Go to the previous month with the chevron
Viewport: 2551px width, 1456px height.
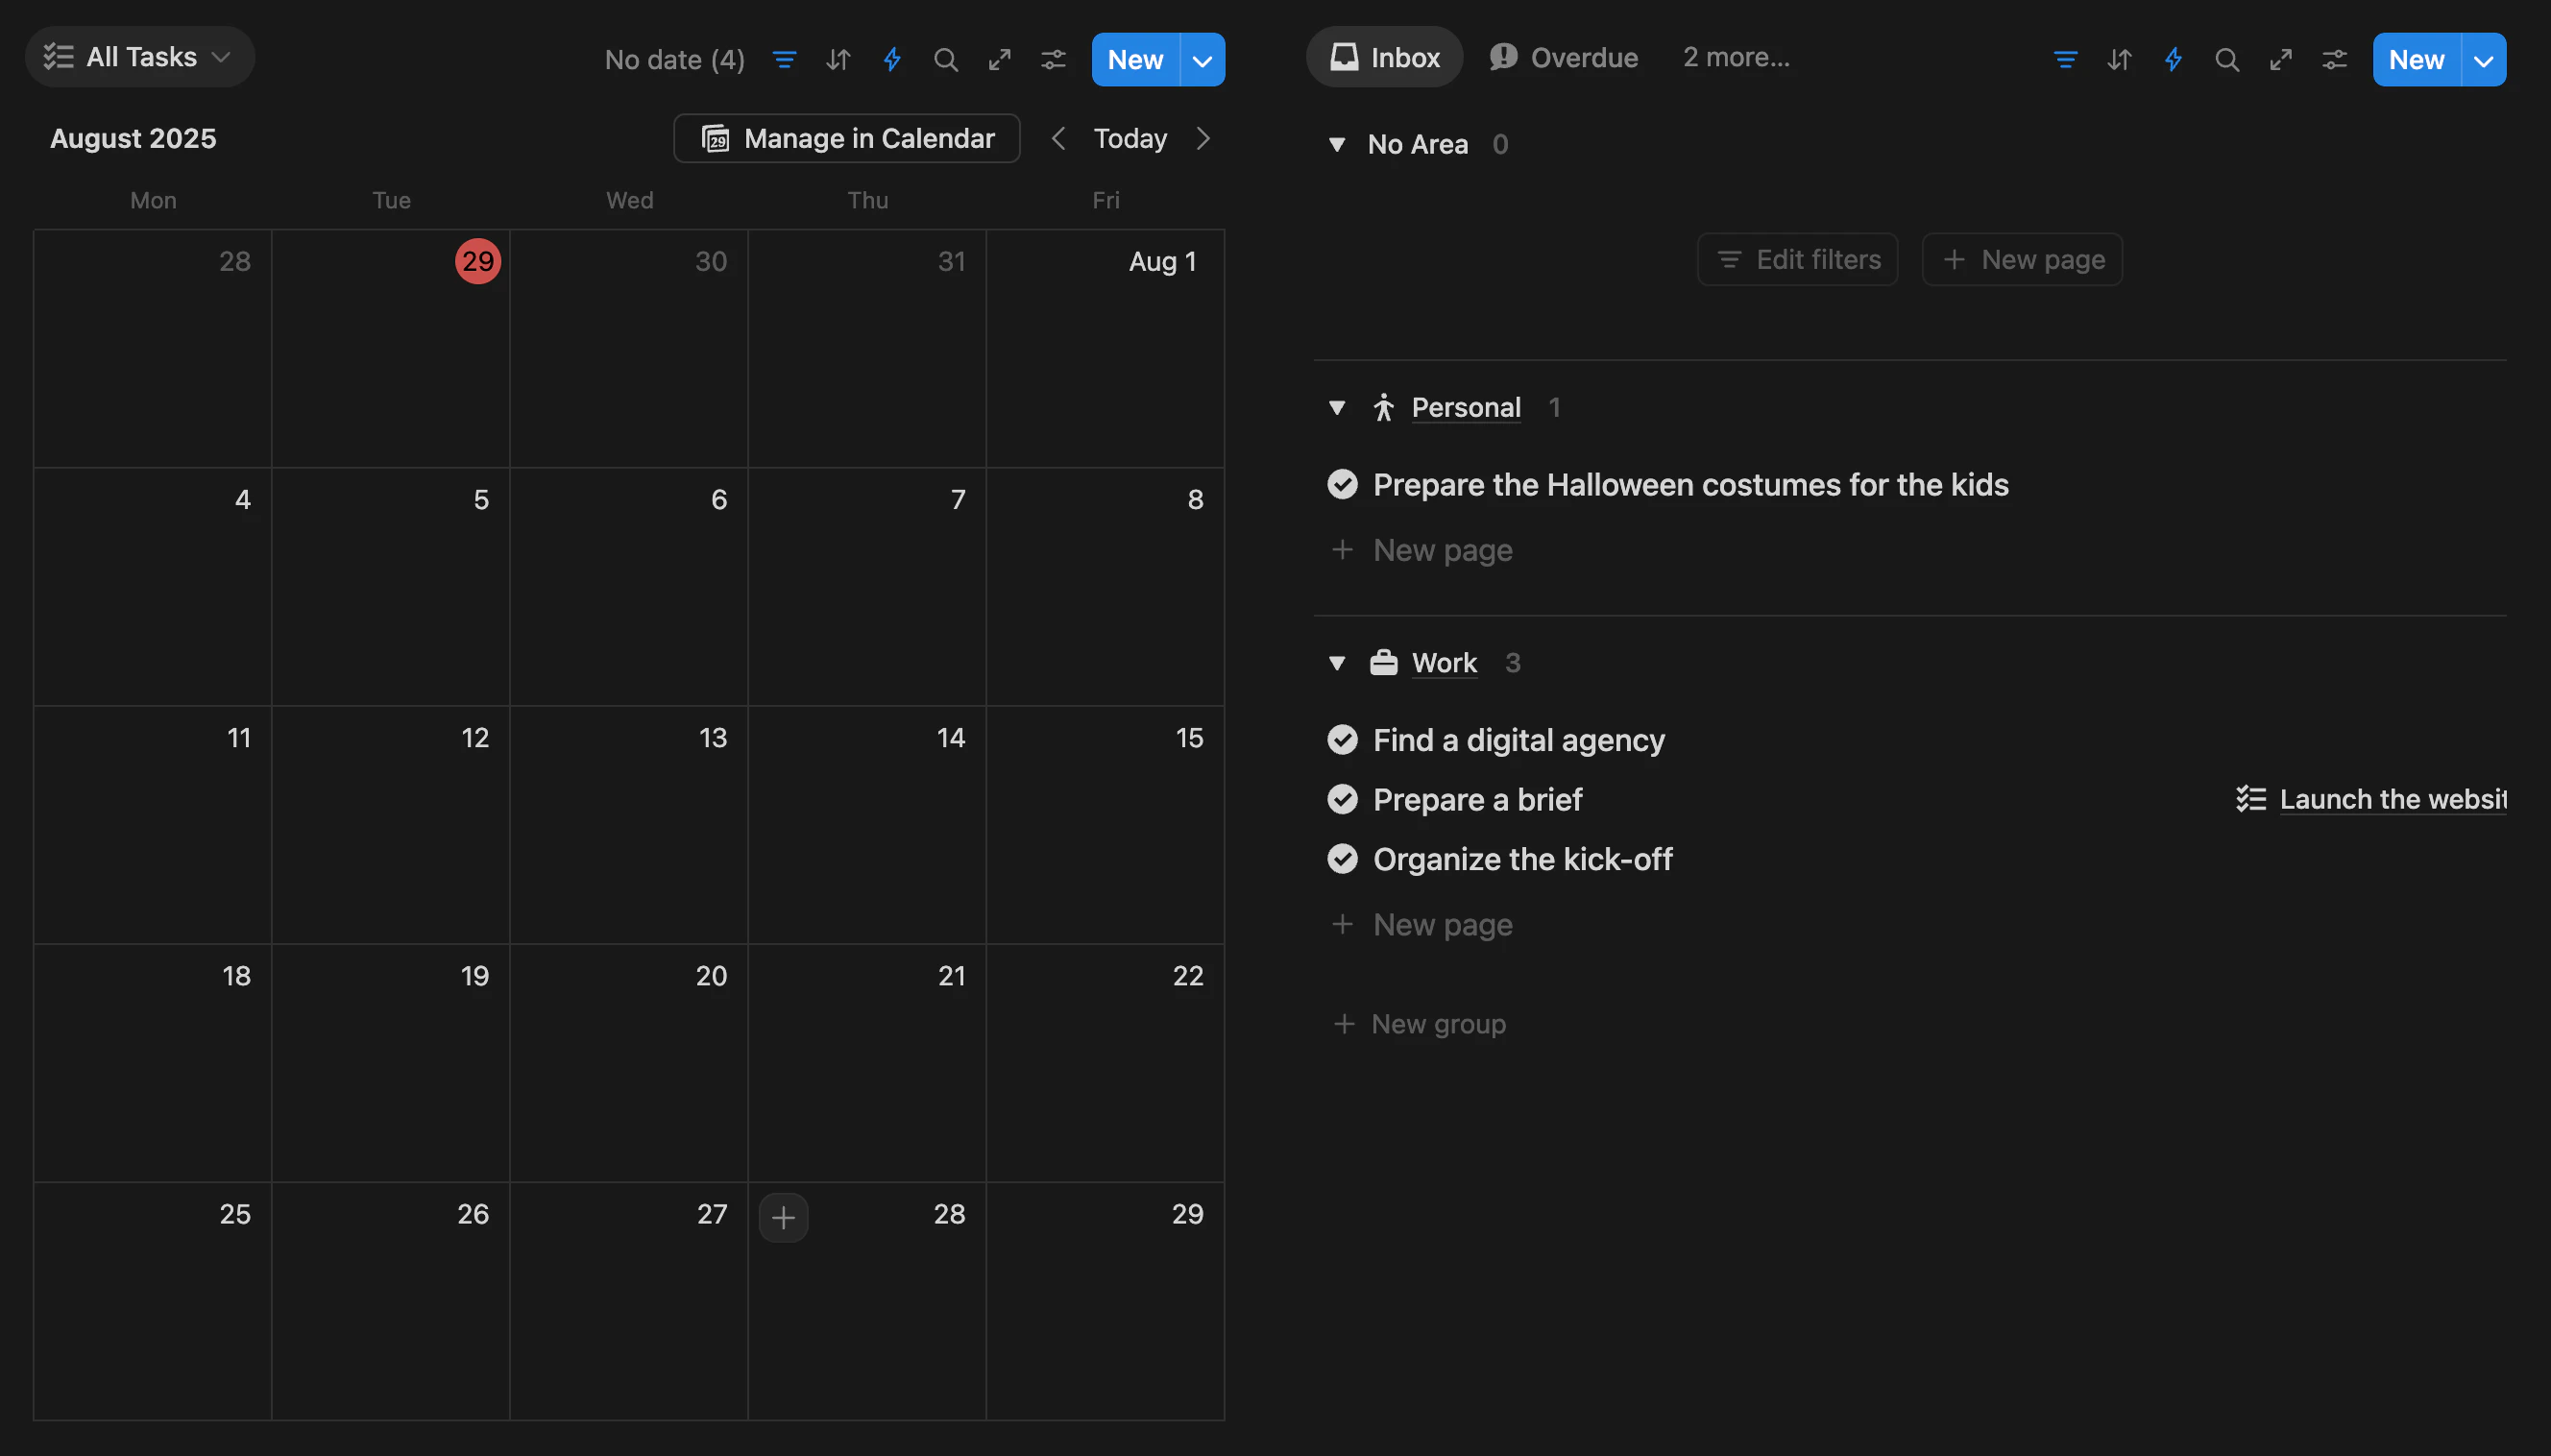point(1057,138)
